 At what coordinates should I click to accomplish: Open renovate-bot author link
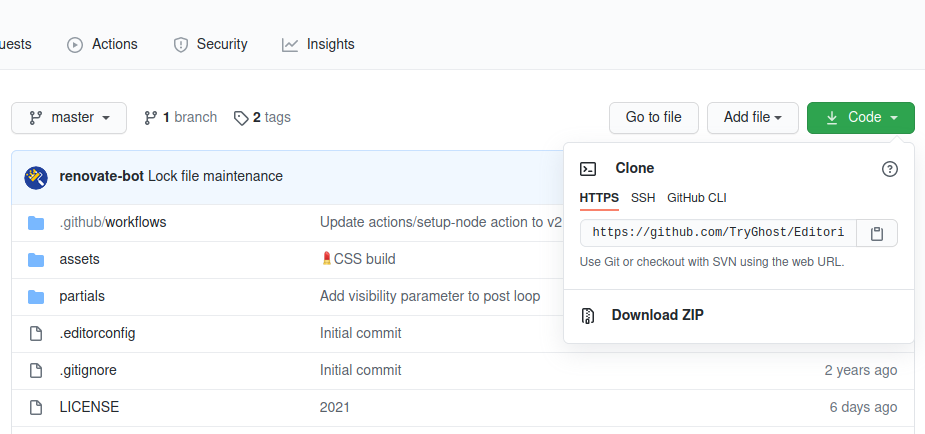pyautogui.click(x=101, y=176)
